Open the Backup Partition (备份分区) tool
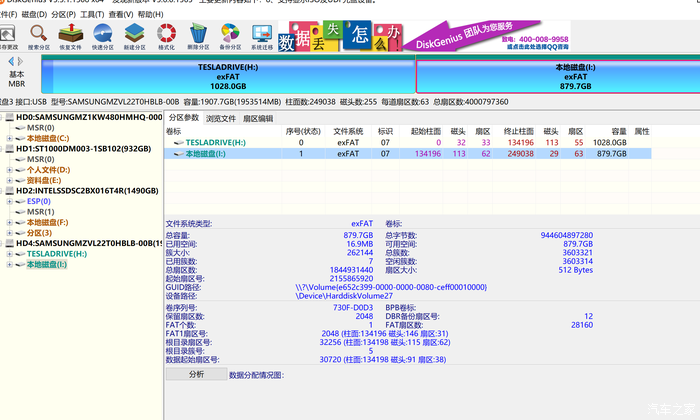This screenshot has width=700, height=420. point(230,38)
